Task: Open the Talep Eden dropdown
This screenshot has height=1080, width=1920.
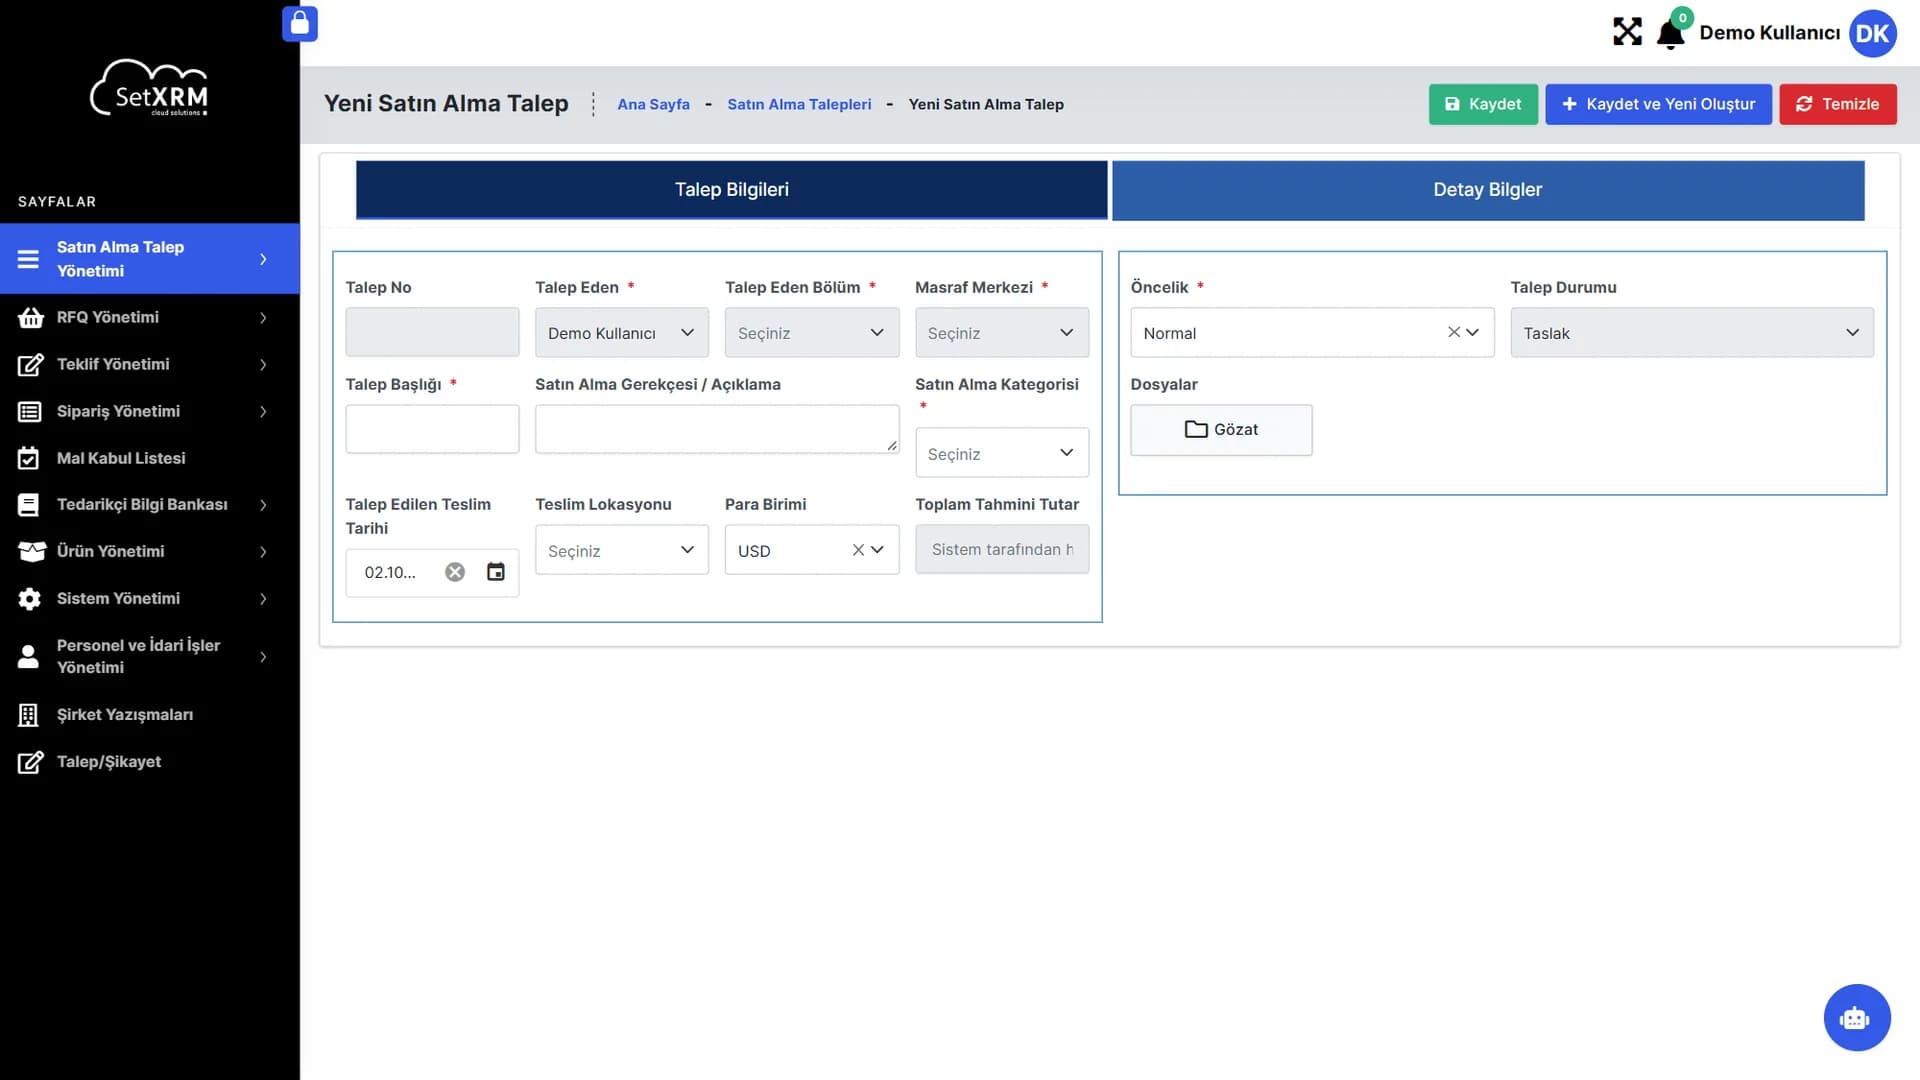Action: point(621,333)
